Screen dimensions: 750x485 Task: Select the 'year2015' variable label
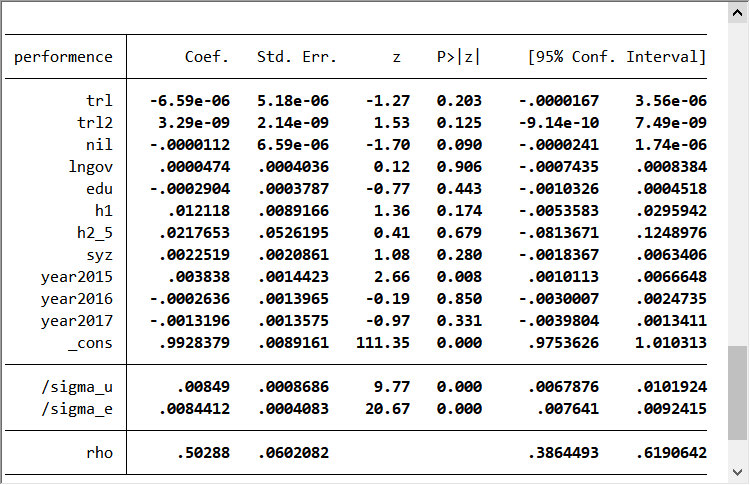click(x=77, y=277)
